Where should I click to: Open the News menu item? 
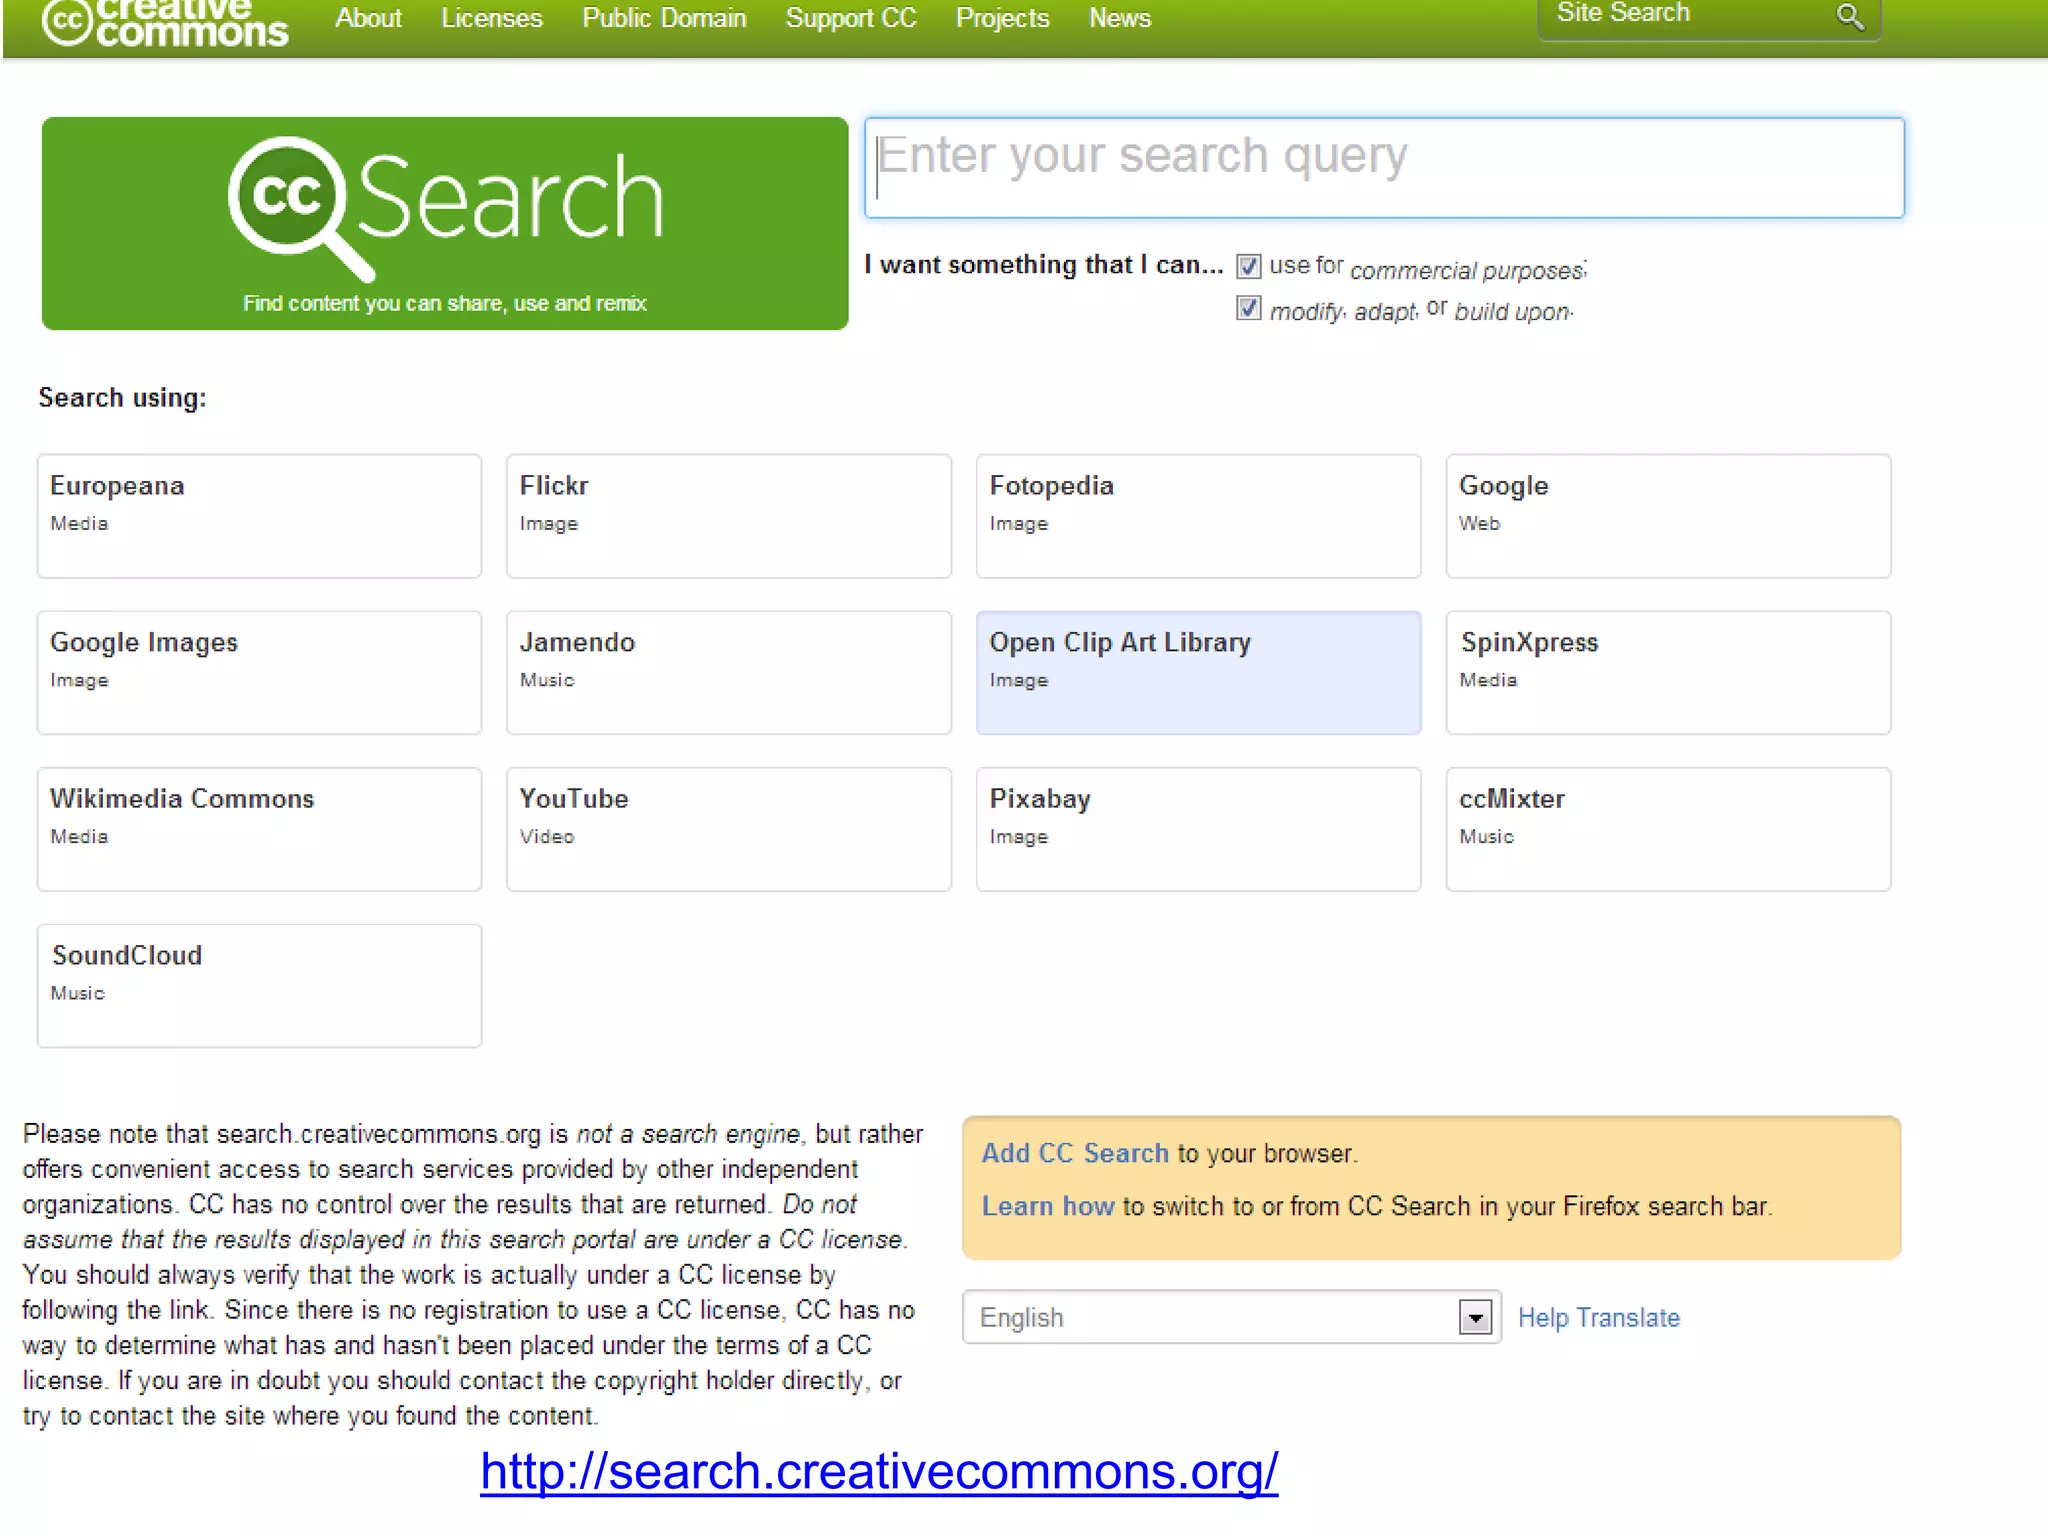pos(1120,18)
